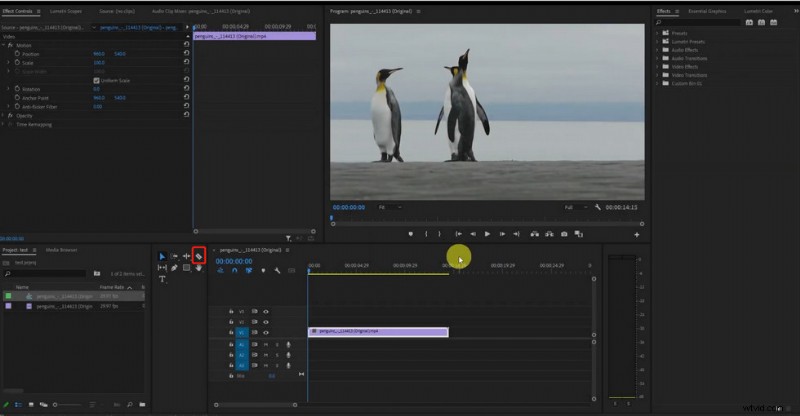Expand the Video Transitions folder
Image resolution: width=800 pixels, height=416 pixels.
[x=657, y=75]
